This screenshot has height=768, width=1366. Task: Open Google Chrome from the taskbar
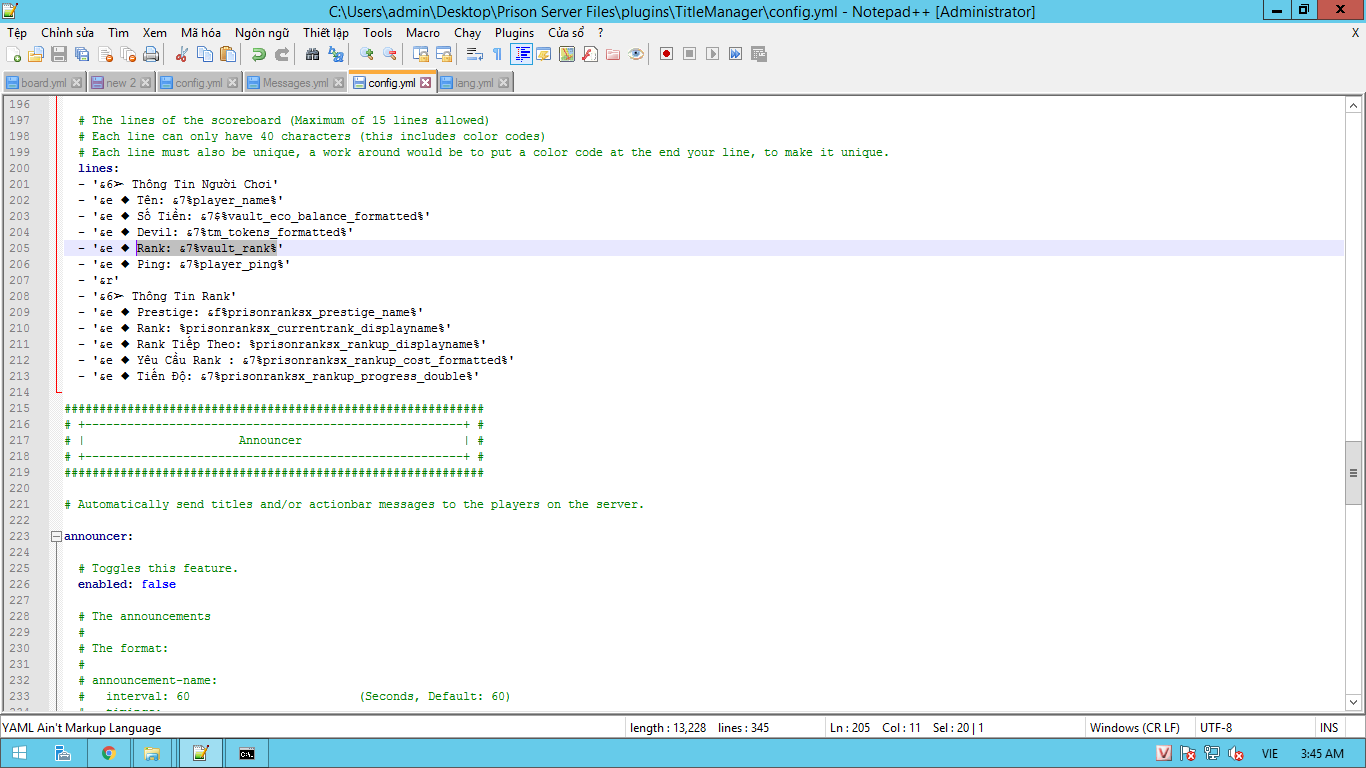point(108,753)
